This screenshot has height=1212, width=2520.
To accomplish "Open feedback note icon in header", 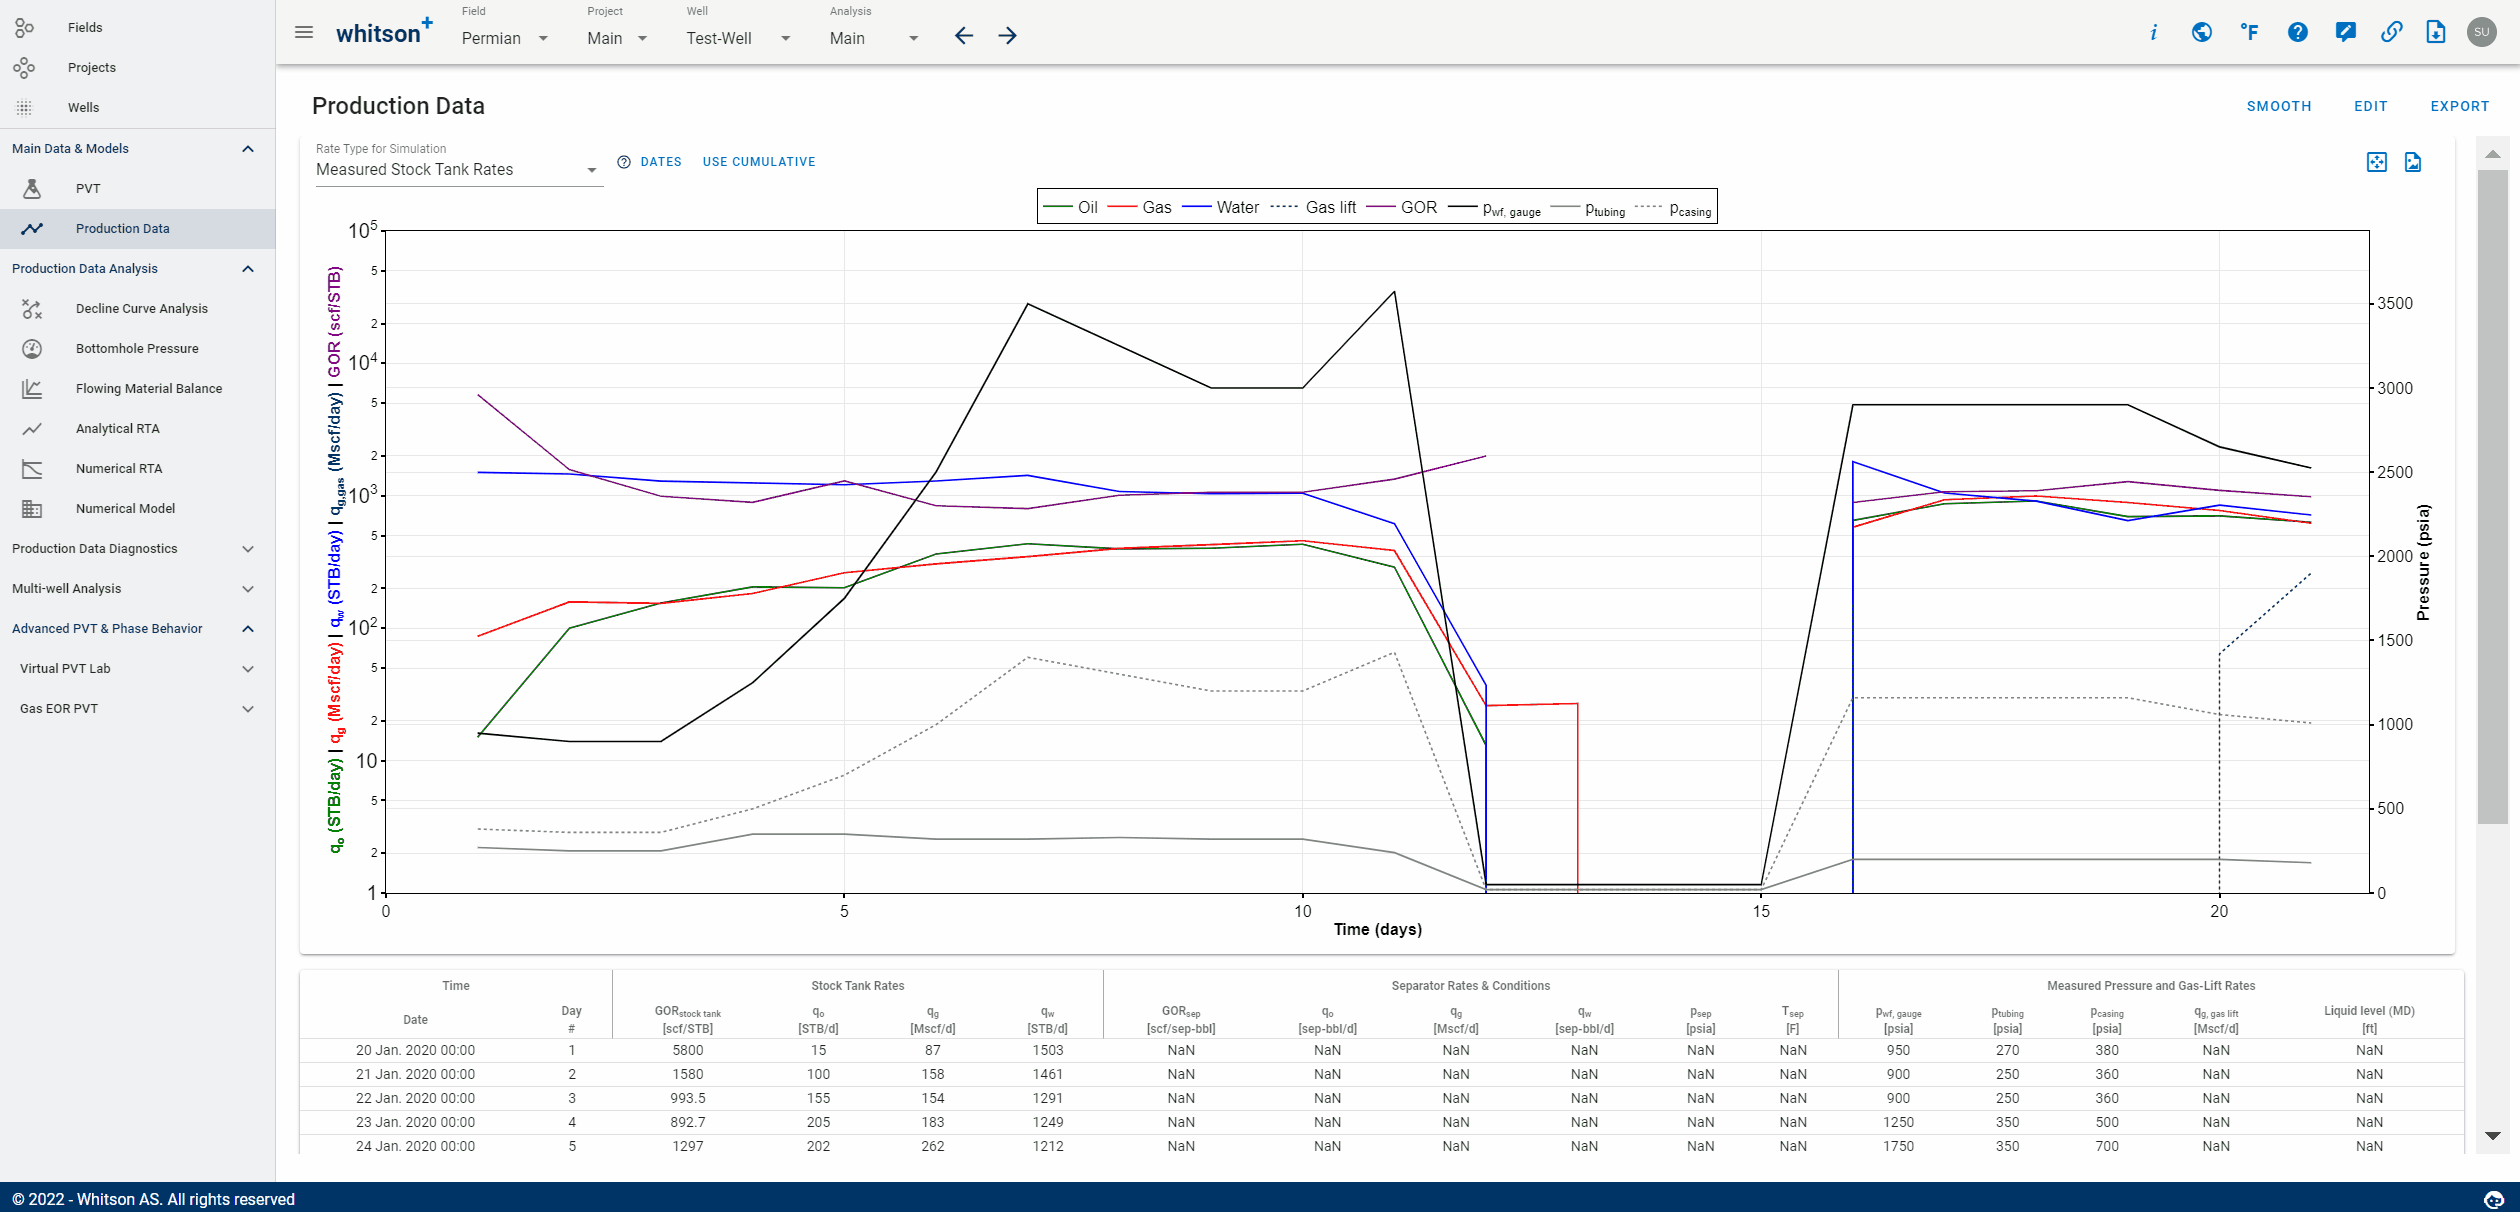I will (2345, 32).
